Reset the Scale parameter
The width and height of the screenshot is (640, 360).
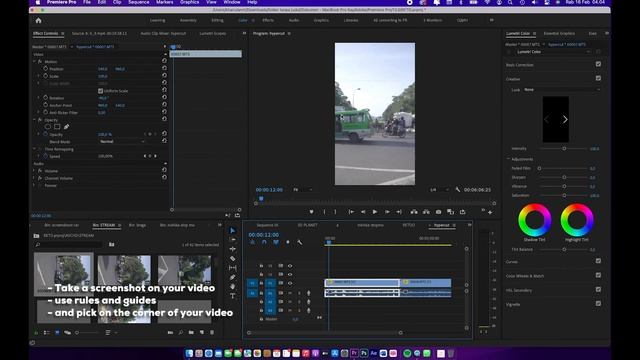click(164, 76)
